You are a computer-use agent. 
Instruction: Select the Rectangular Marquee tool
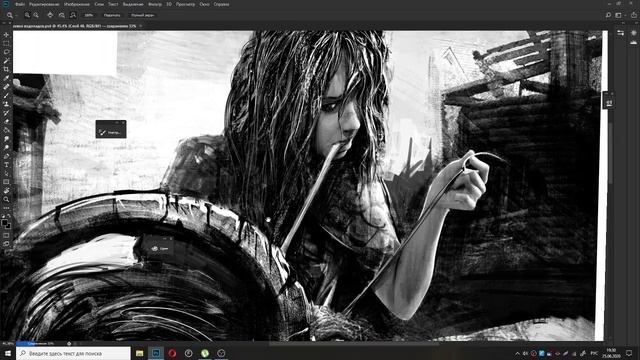click(6, 44)
